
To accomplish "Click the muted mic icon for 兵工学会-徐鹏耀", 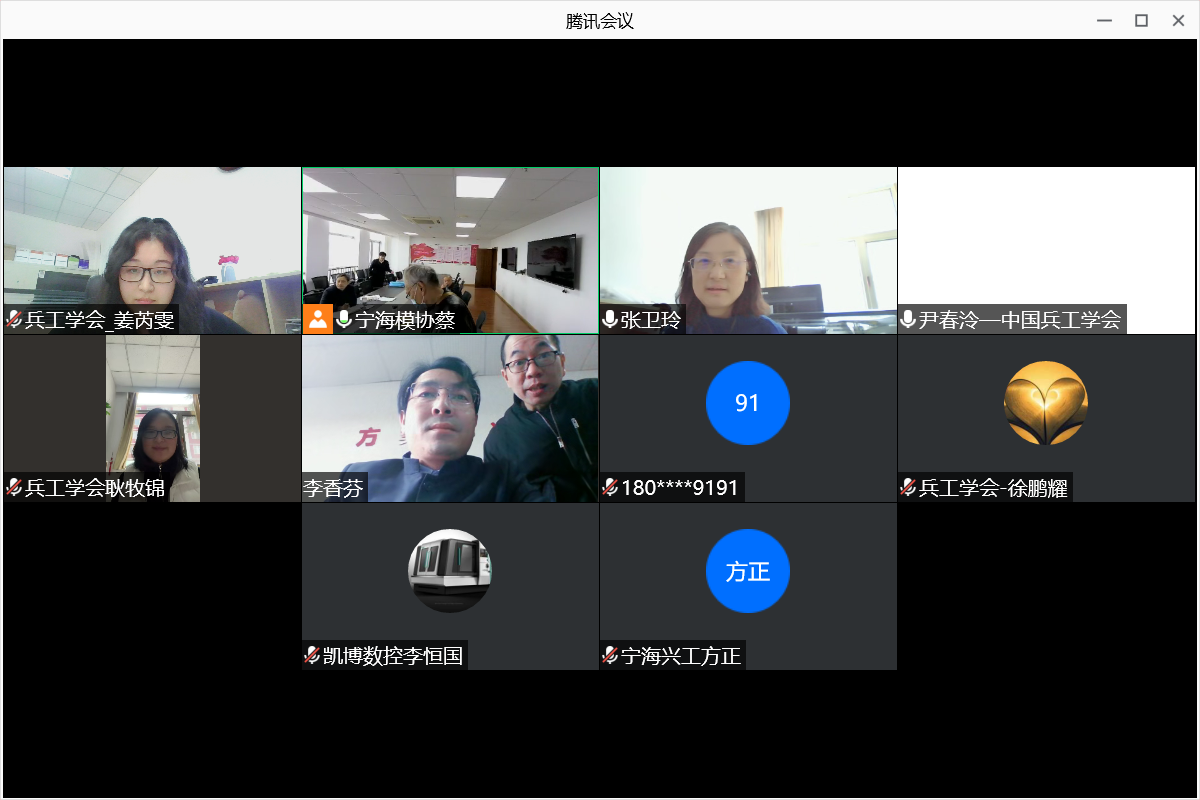I will click(908, 488).
